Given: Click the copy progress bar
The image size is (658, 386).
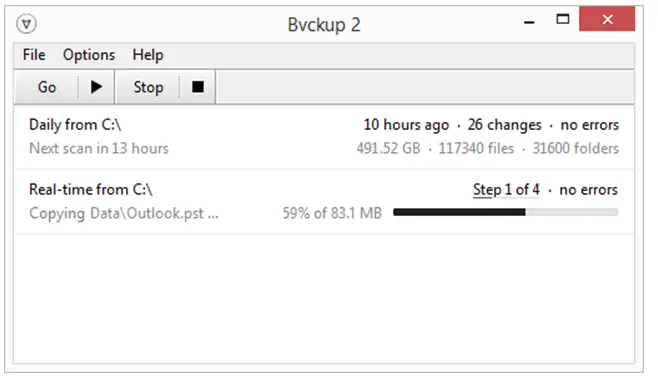Looking at the screenshot, I should (x=505, y=212).
